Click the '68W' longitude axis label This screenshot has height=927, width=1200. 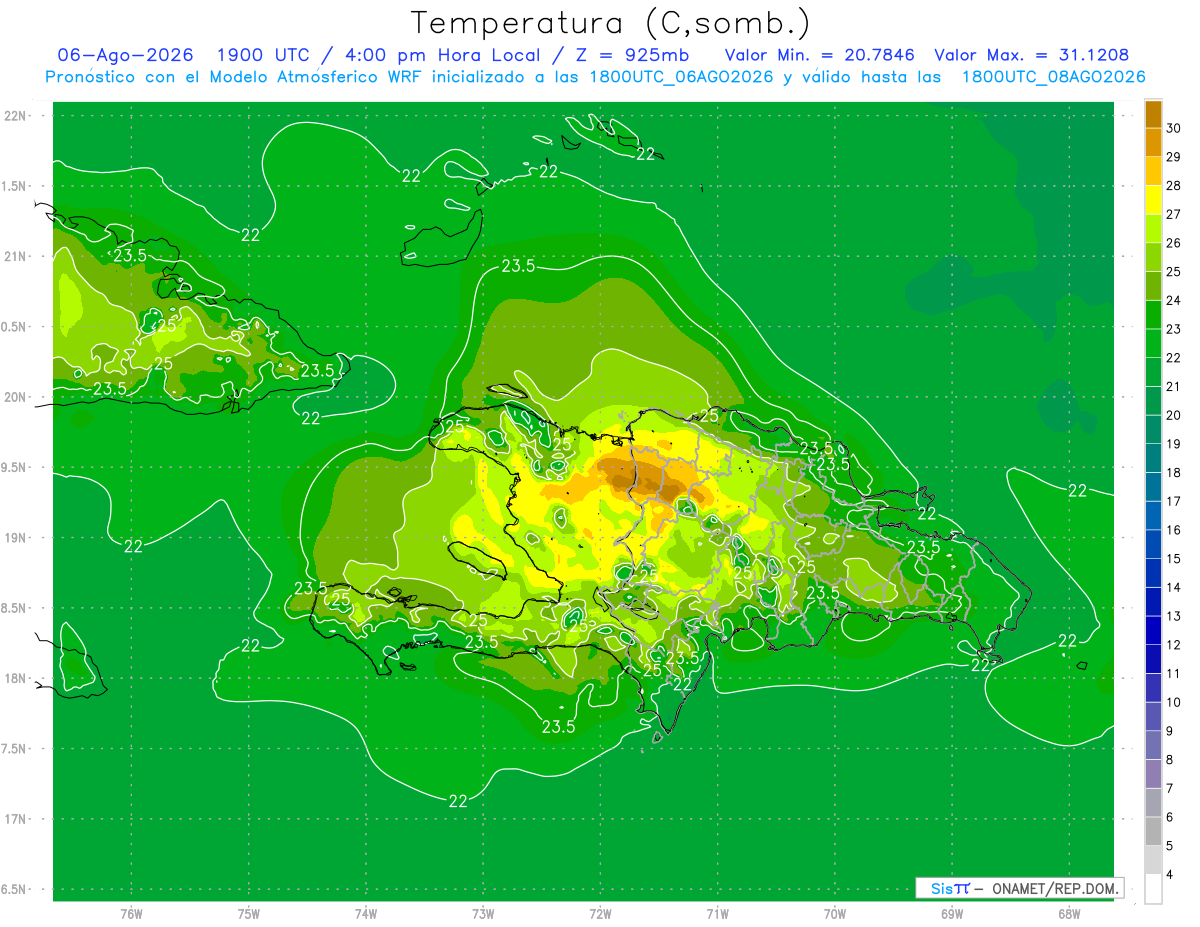point(1068,914)
